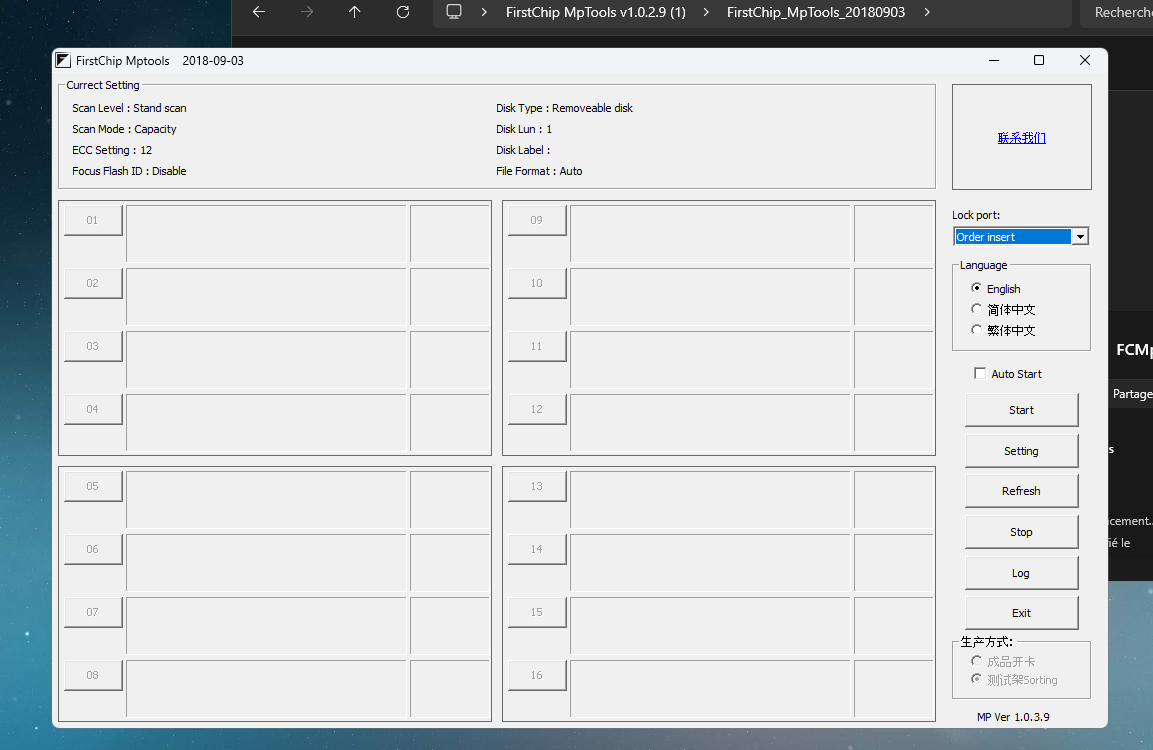This screenshot has height=750, width=1153.
Task: Click port 15 button
Action: pos(537,612)
